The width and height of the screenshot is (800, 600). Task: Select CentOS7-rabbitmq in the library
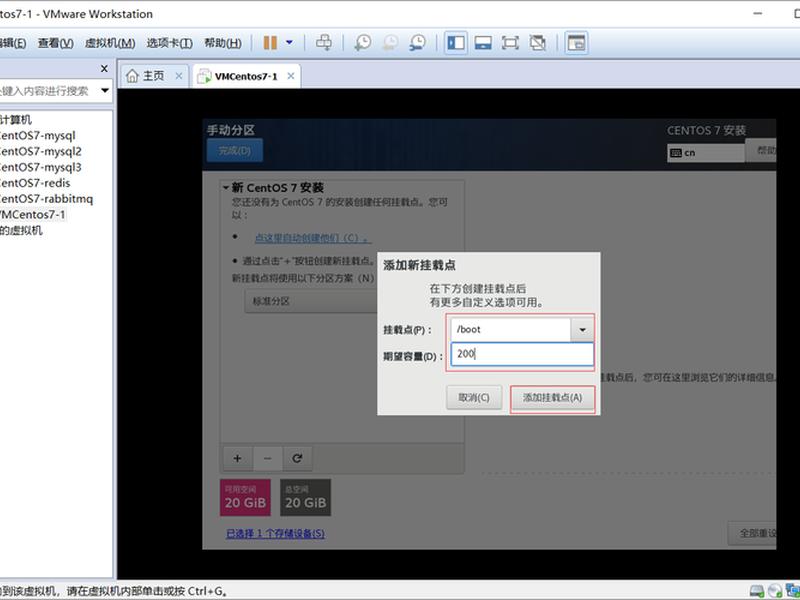coord(46,198)
